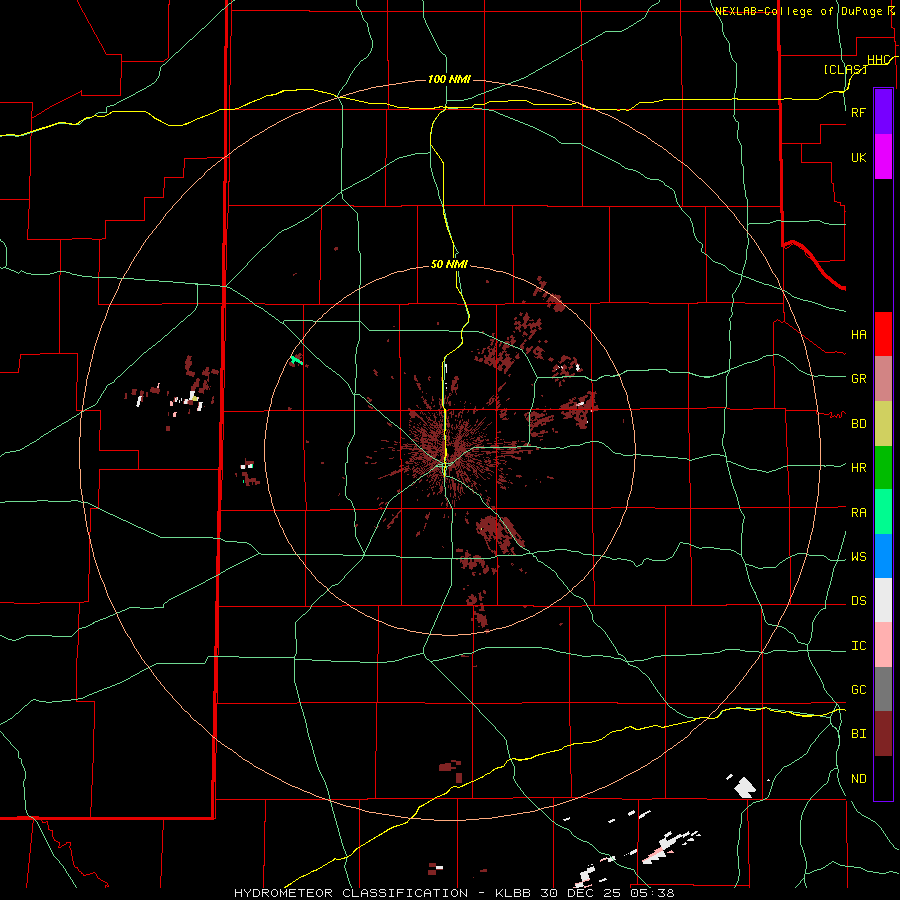Click the HYDROMETEOR CLASSIFICATION title text
This screenshot has width=900, height=900.
pos(350,893)
